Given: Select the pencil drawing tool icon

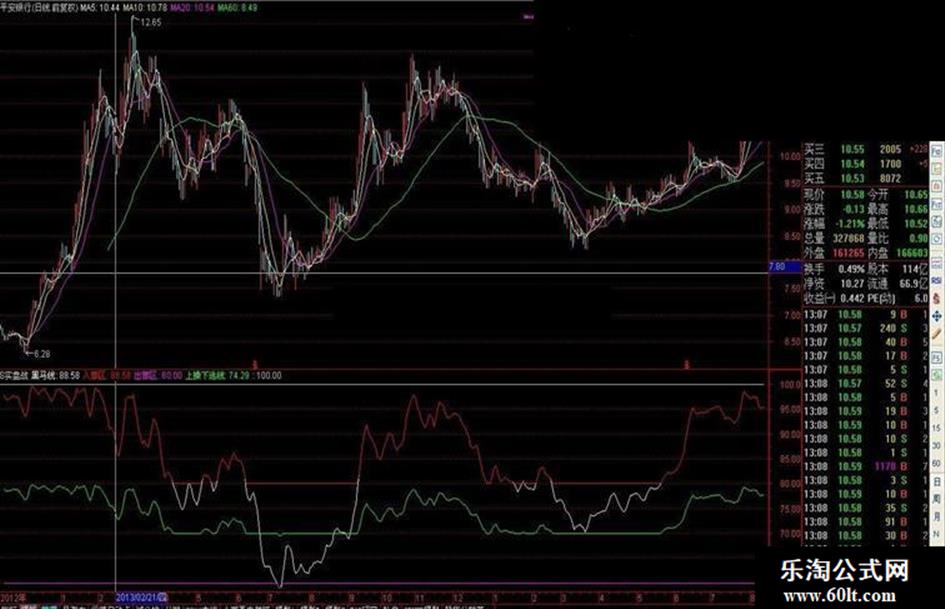Looking at the screenshot, I should 937,333.
